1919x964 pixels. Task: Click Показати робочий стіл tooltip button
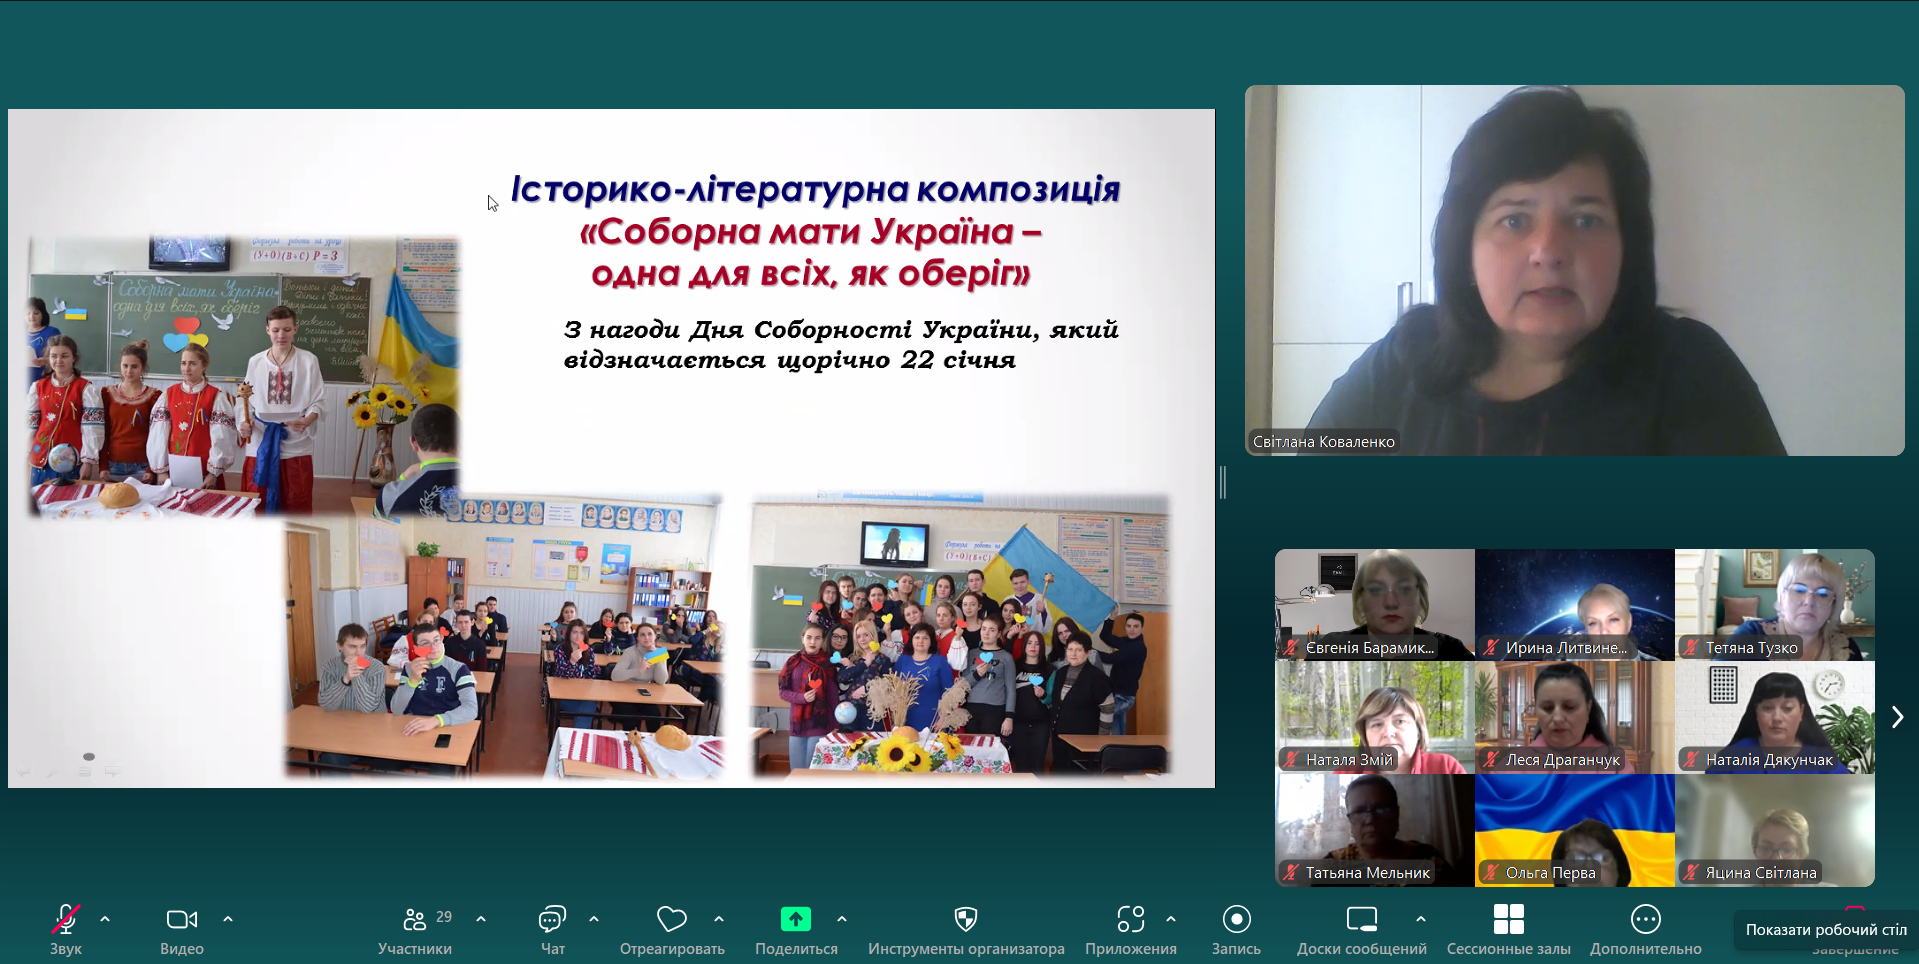pos(1826,930)
